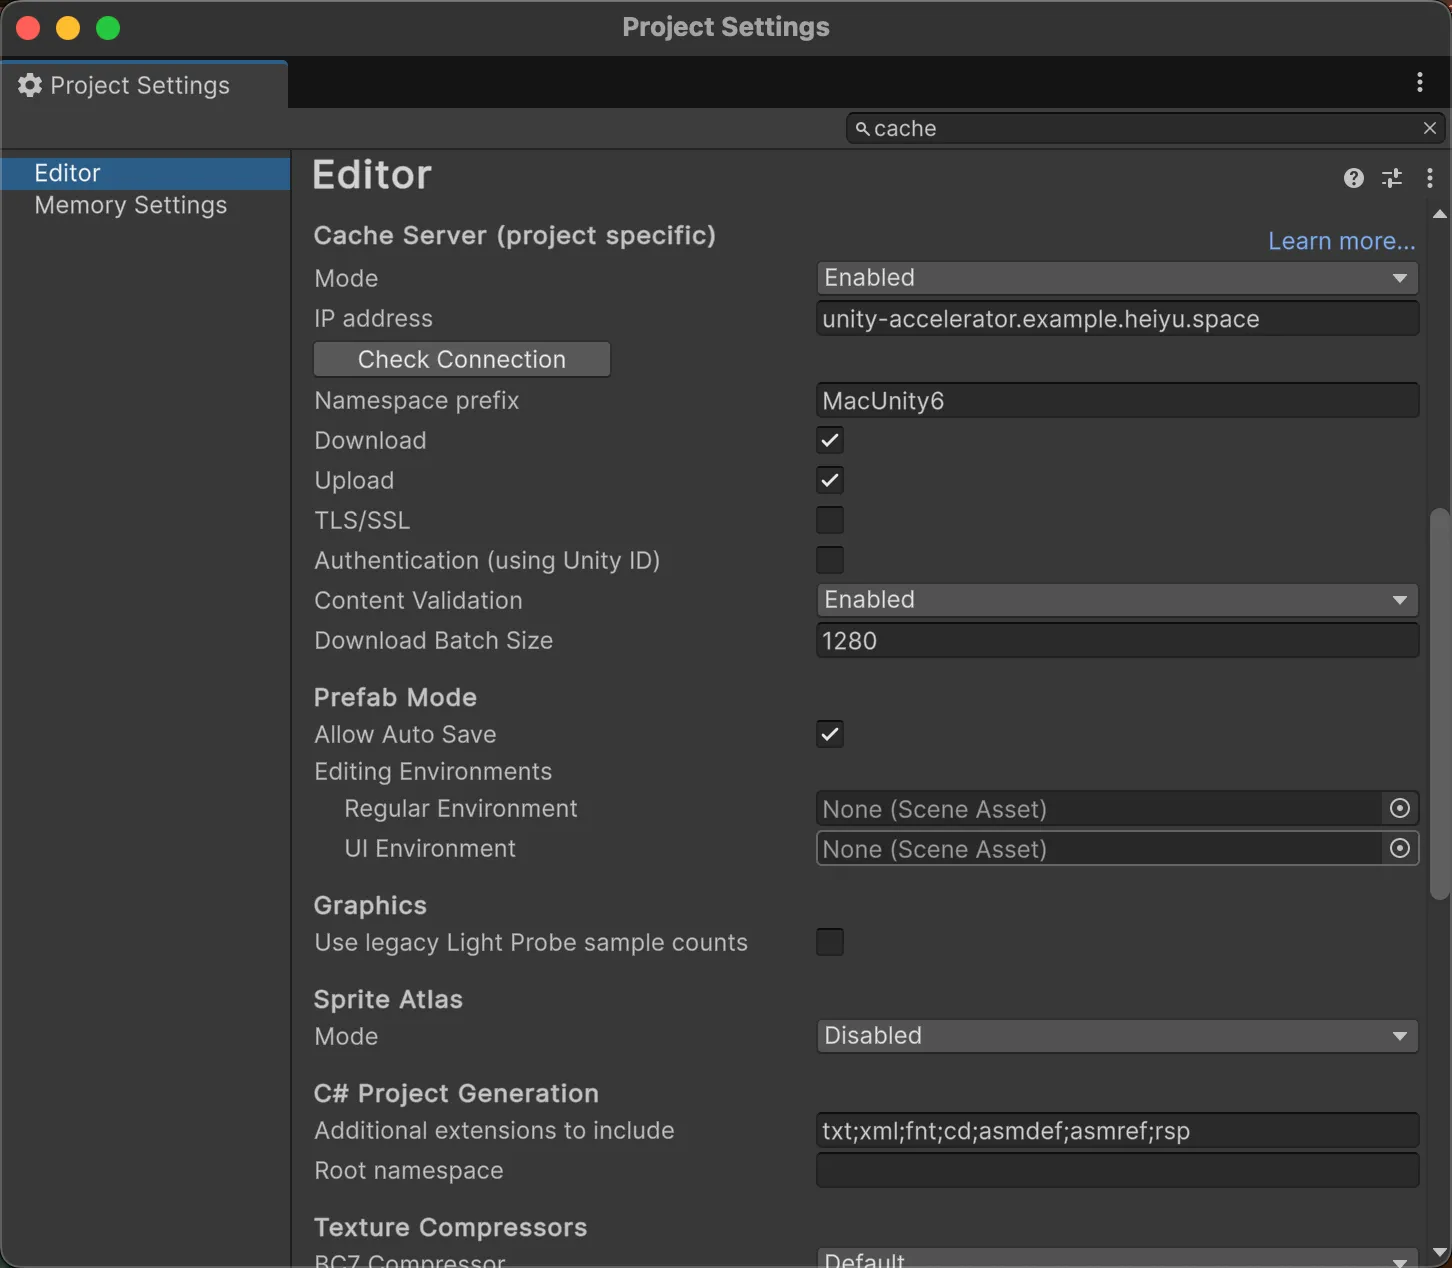Screen dimensions: 1452x1268
Task: Click the search magnifier icon
Action: (862, 128)
